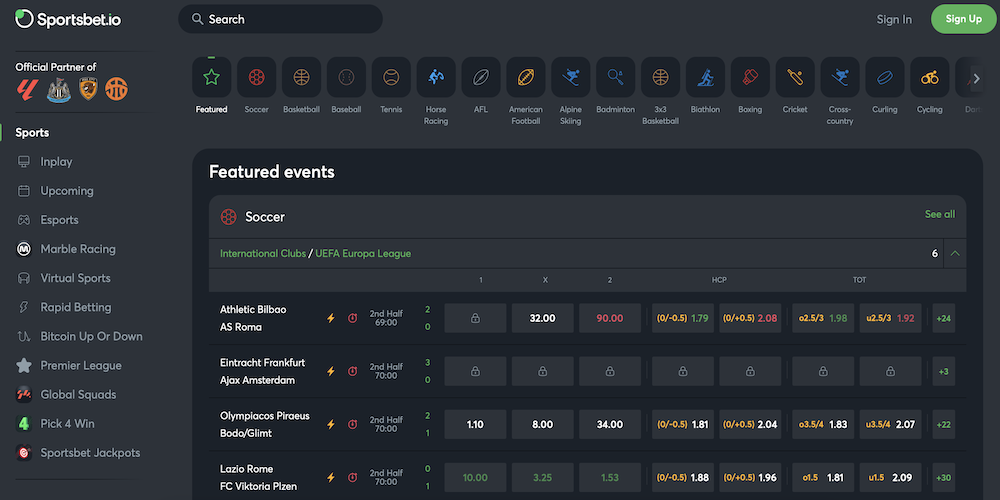Viewport: 1000px width, 500px height.
Task: Select the American Football icon
Action: click(x=525, y=77)
